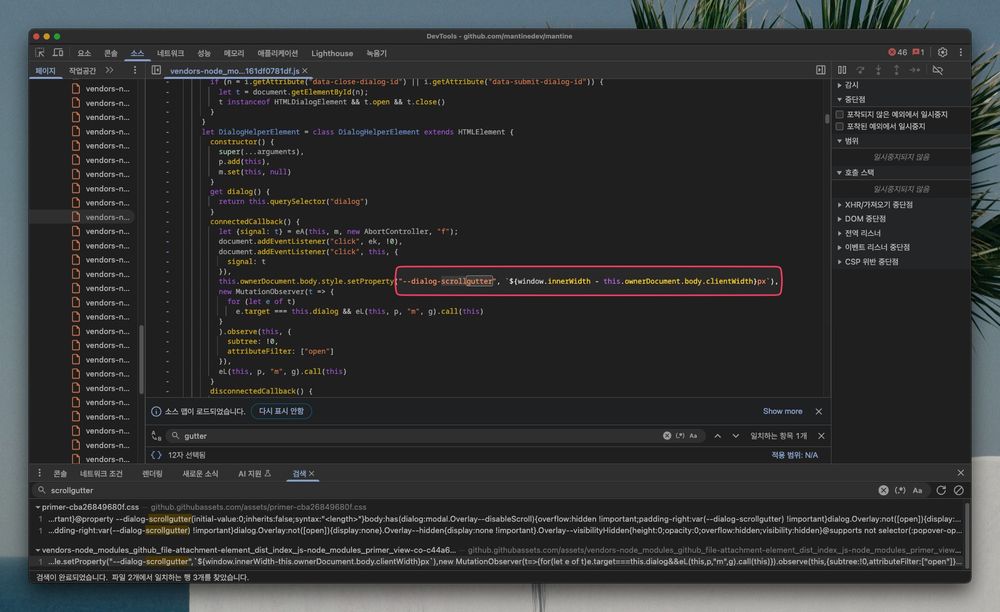
Task: Open DevTools settings gear
Action: [x=941, y=53]
